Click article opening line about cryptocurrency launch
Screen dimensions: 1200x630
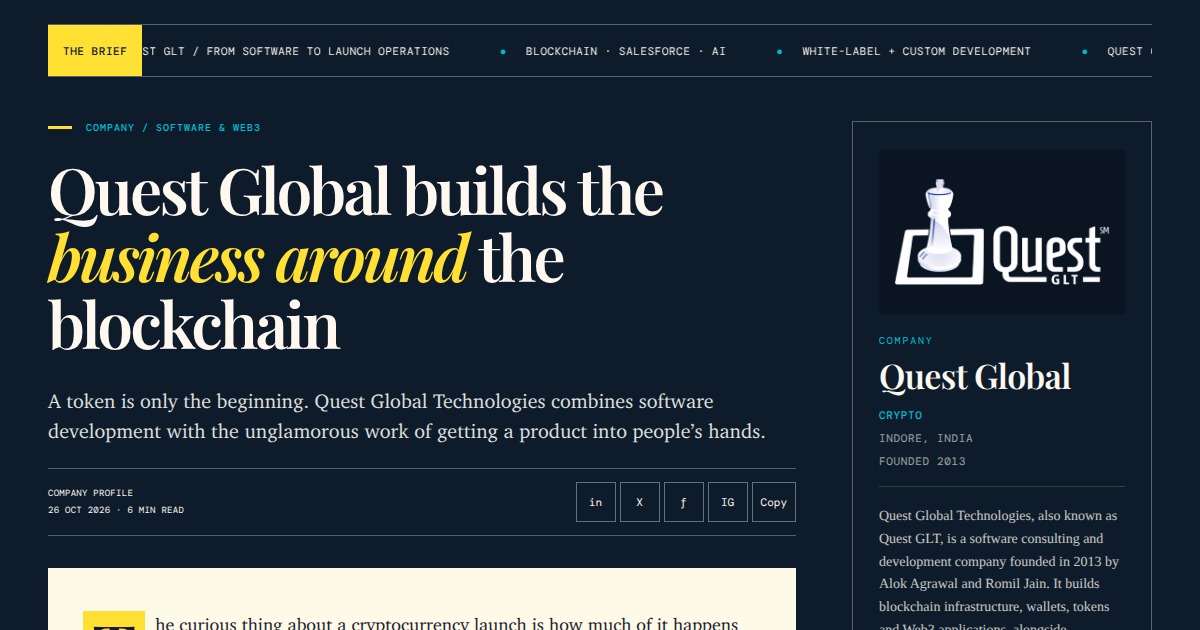[x=447, y=624]
